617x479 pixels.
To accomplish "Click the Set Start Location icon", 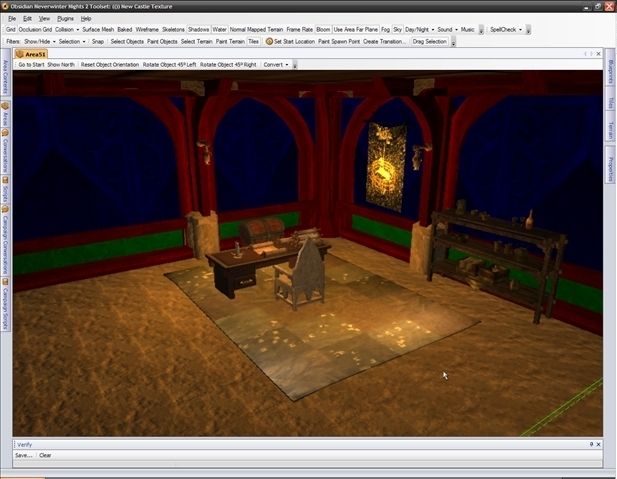I will point(270,42).
